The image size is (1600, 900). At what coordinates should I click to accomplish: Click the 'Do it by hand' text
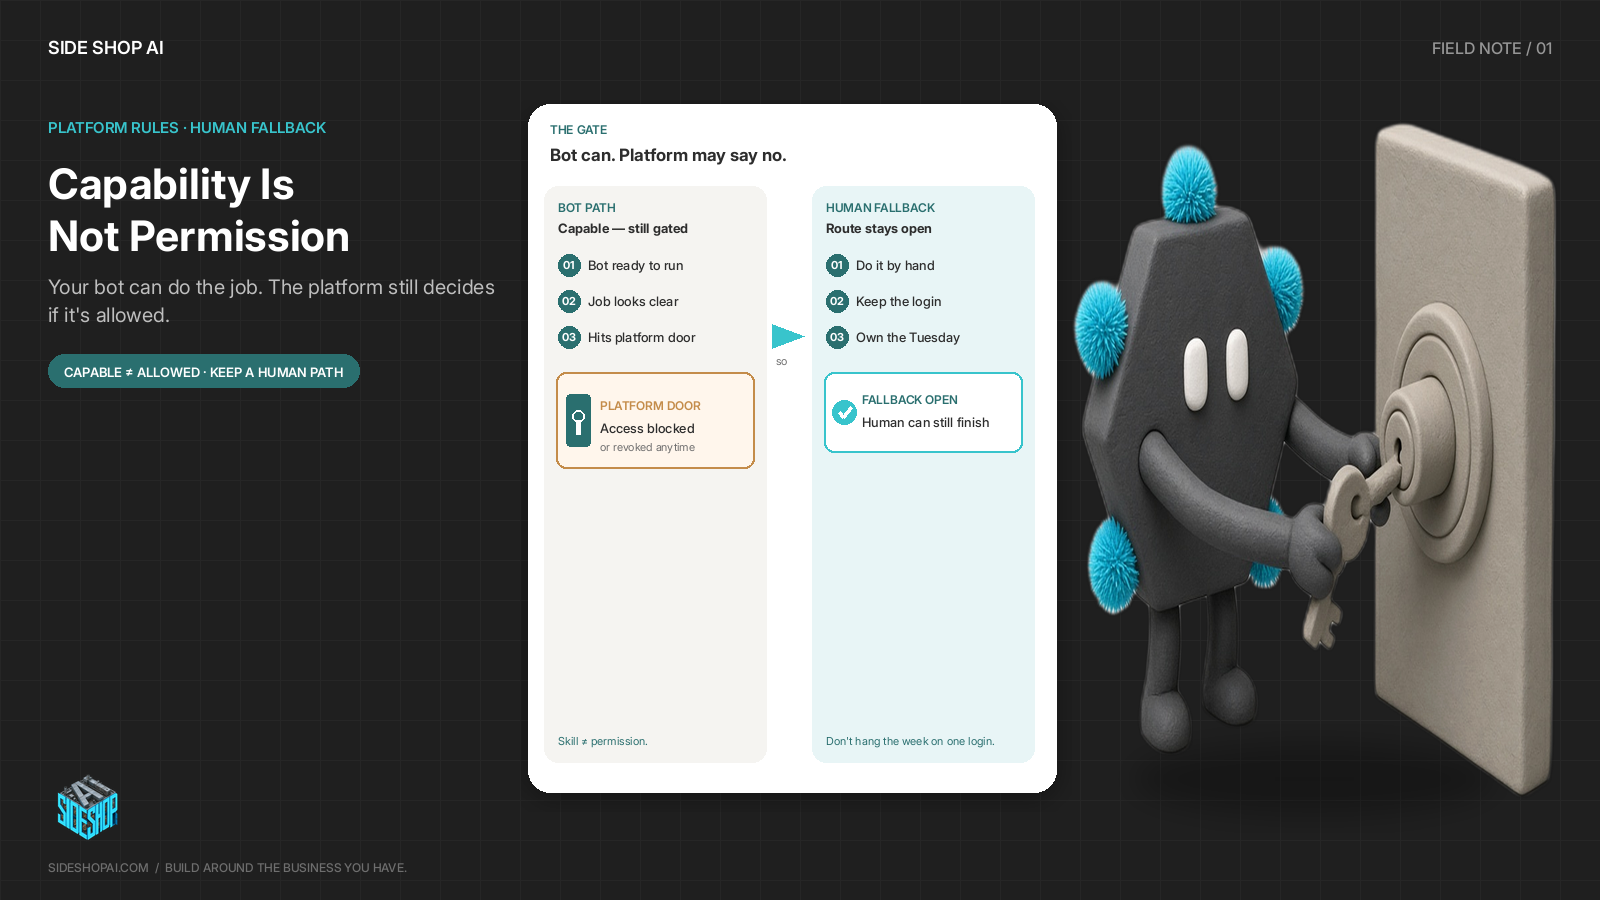click(x=895, y=265)
